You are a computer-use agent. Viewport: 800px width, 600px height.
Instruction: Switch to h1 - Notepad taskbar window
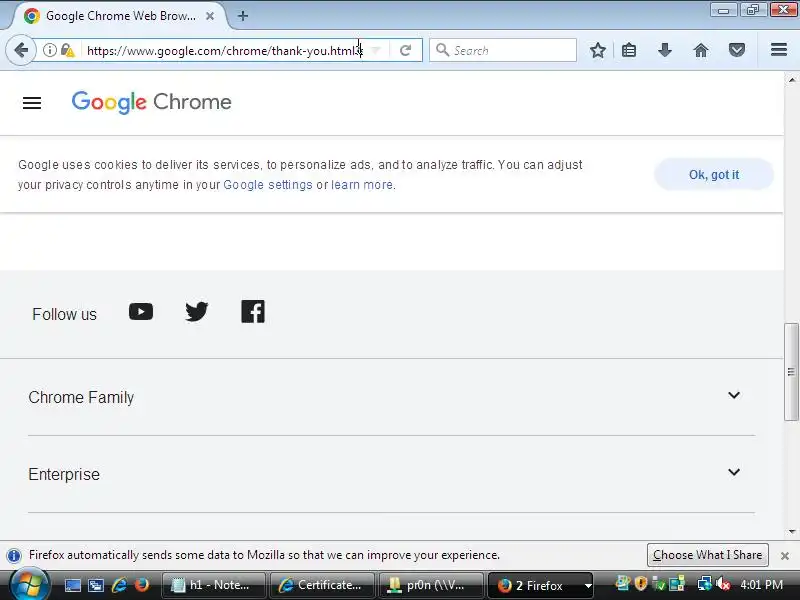point(213,585)
